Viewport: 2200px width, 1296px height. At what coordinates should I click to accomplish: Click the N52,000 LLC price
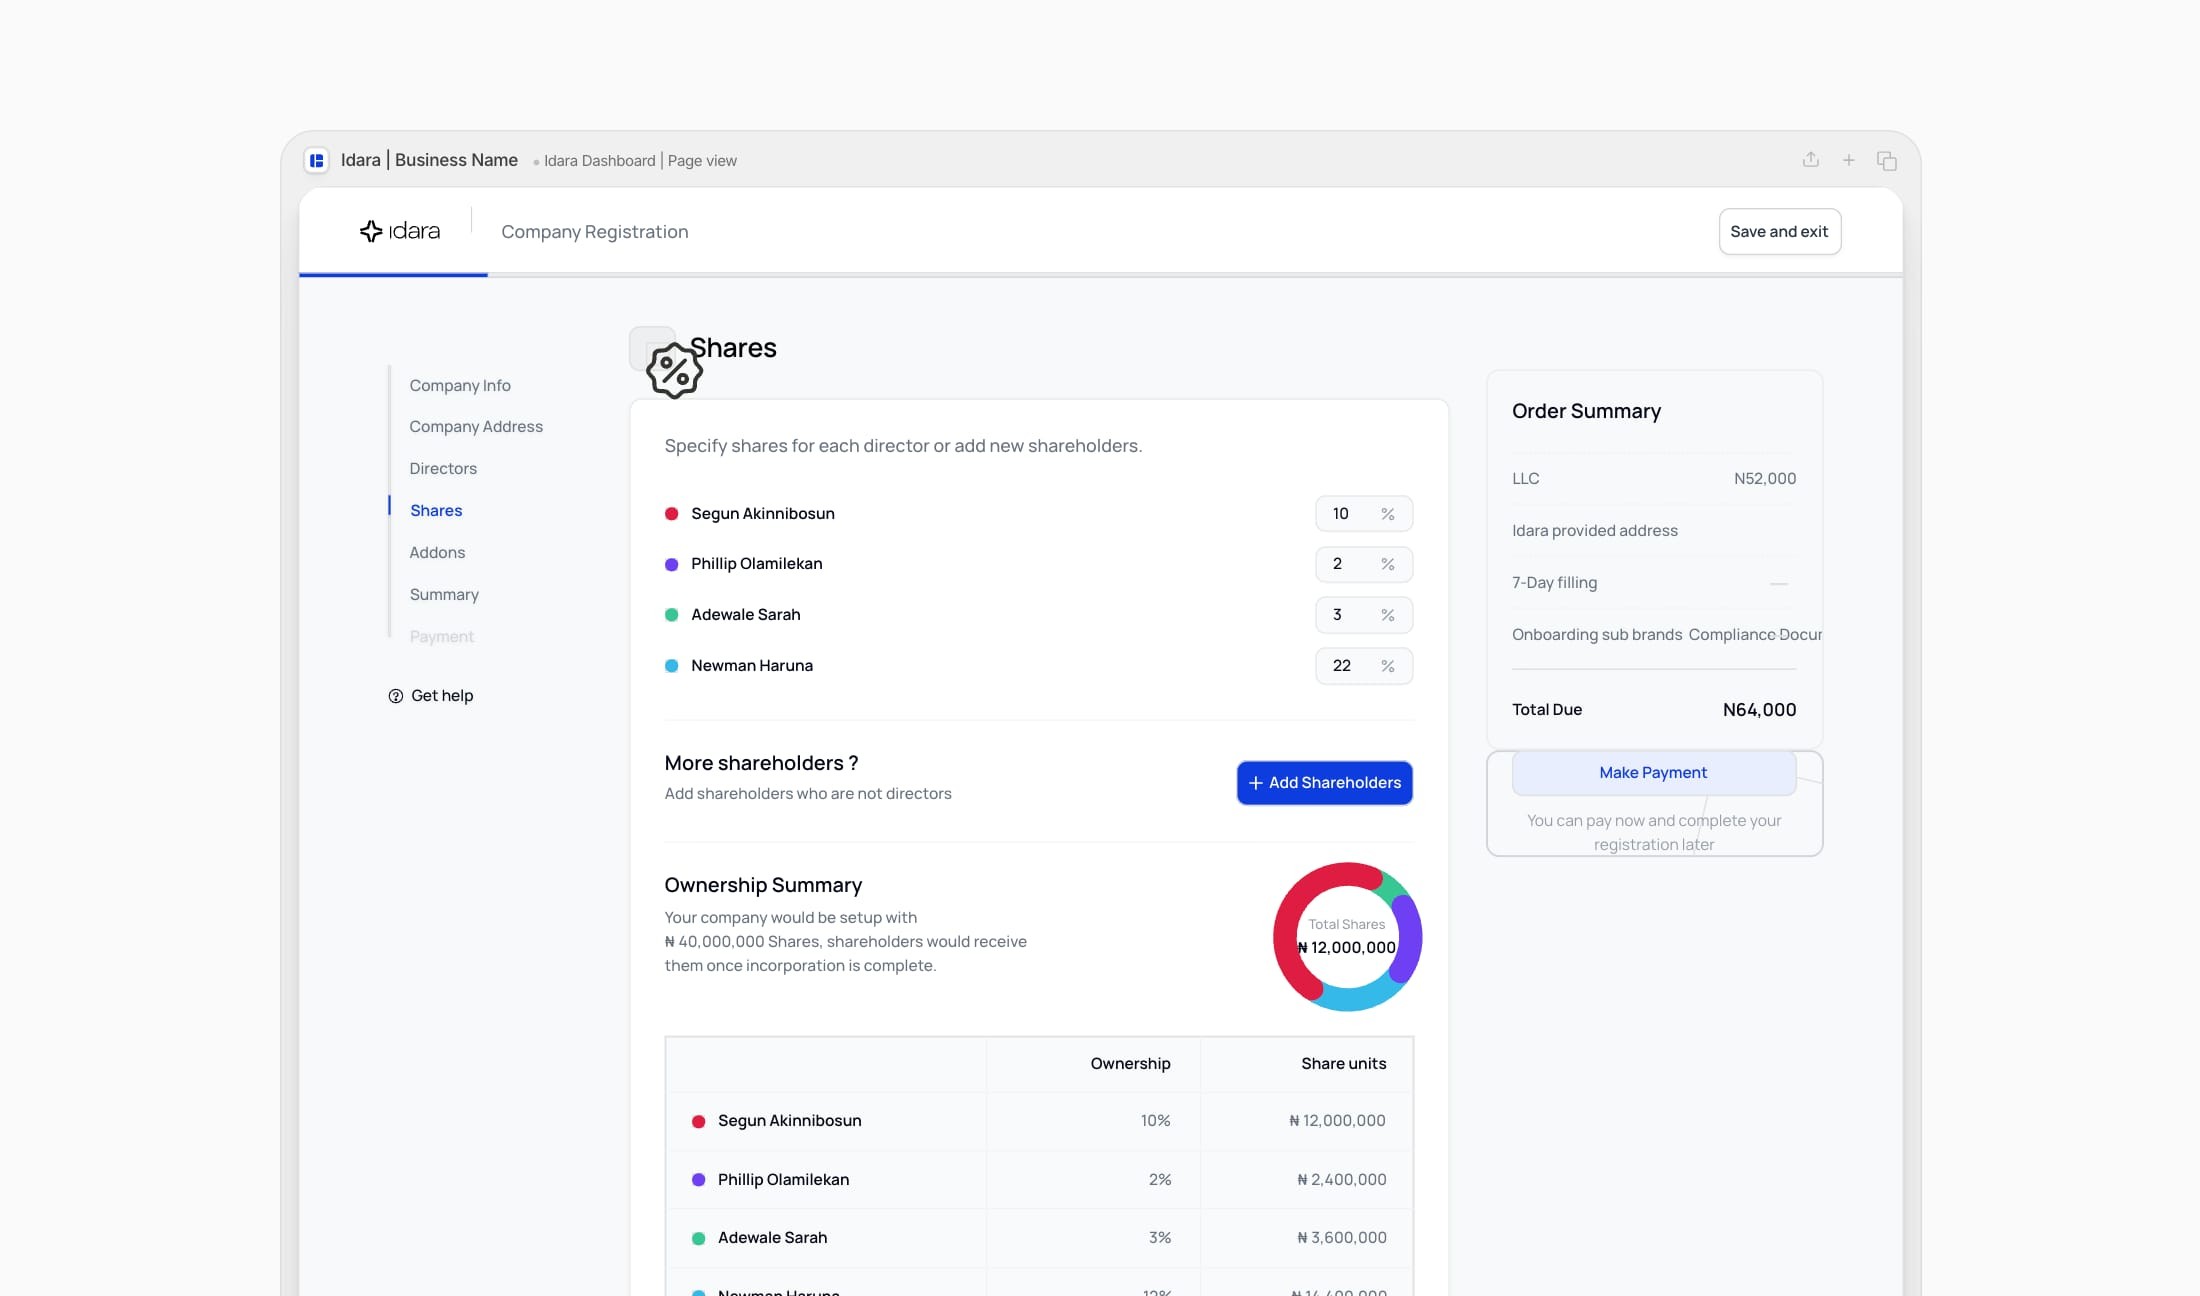1765,479
